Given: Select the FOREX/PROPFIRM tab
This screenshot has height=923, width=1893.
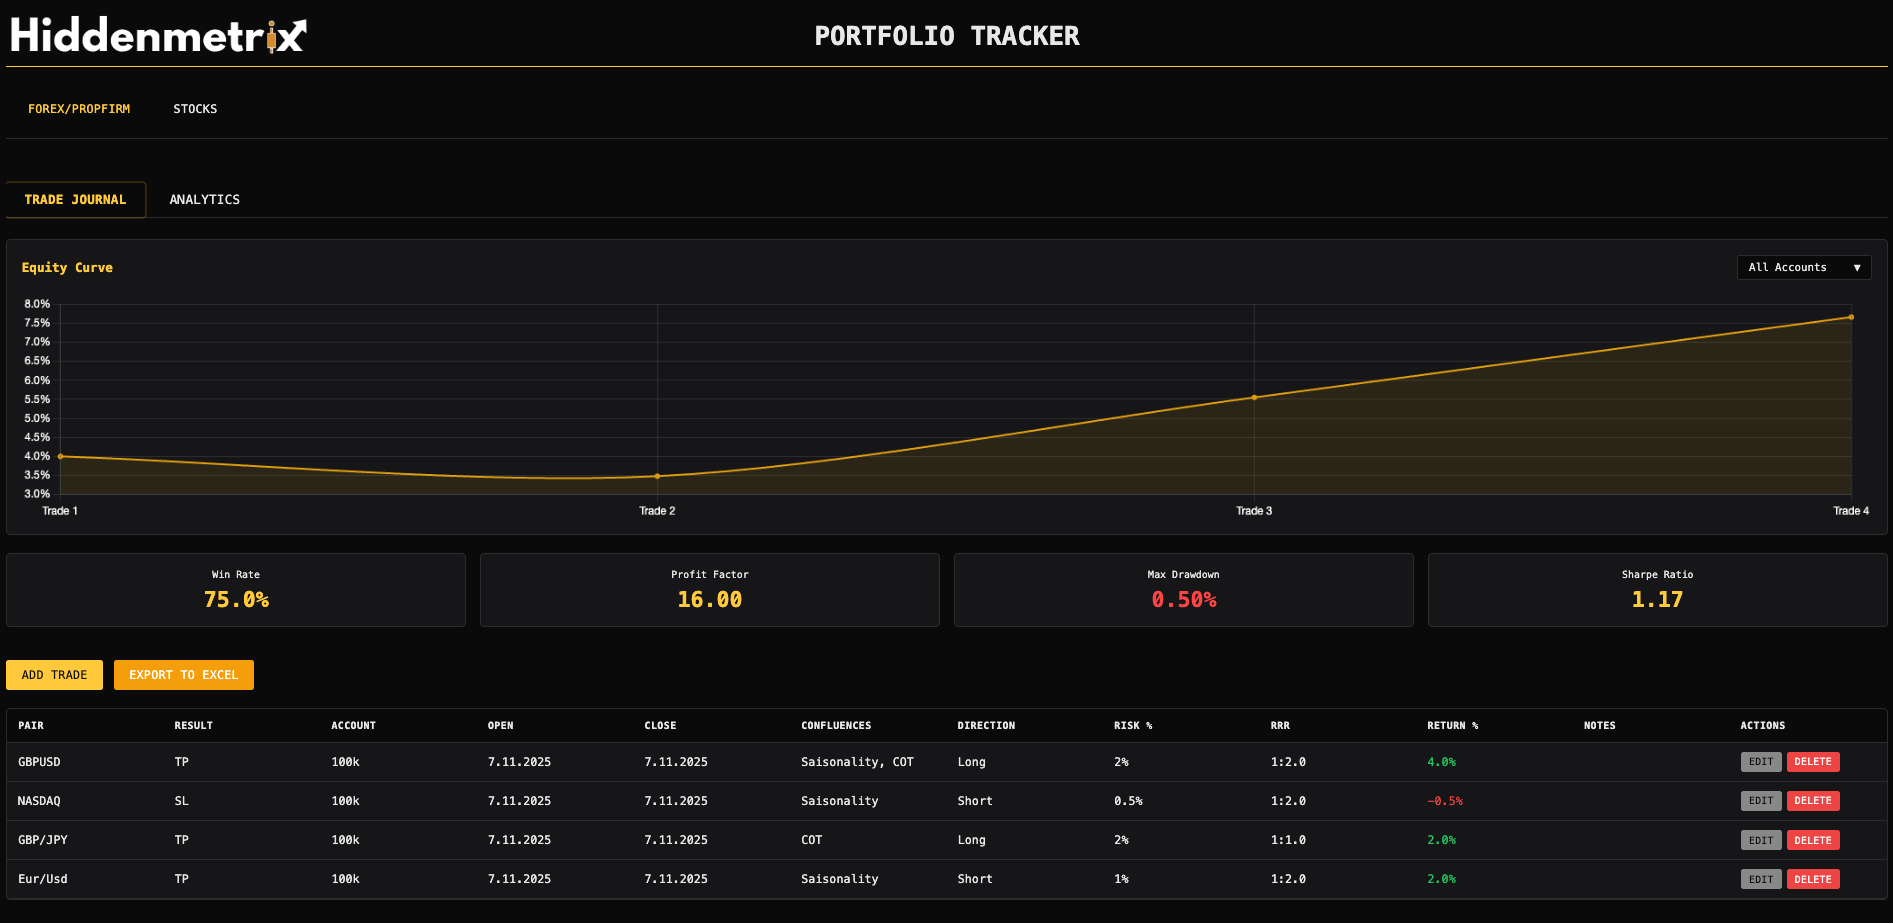Looking at the screenshot, I should coord(79,108).
